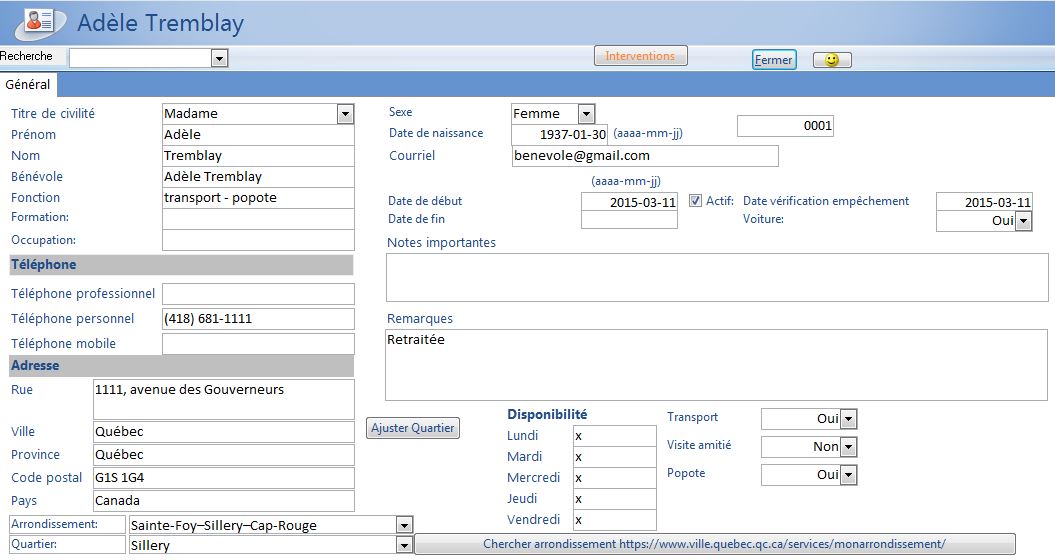This screenshot has width=1055, height=560.
Task: Switch to the Général tab
Action: click(28, 85)
